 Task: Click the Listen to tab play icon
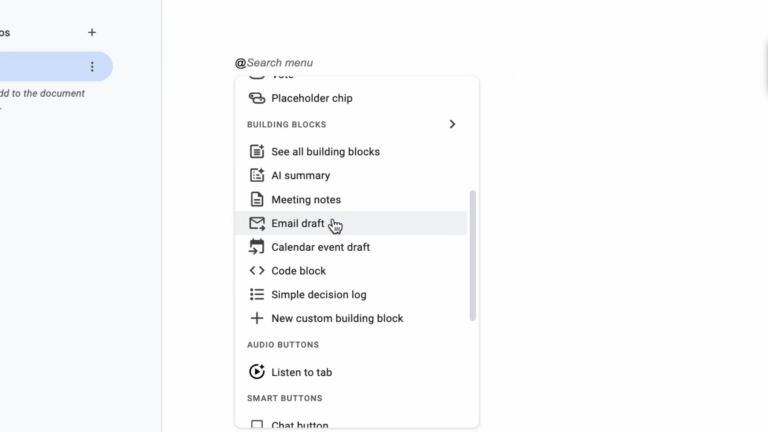click(x=257, y=372)
